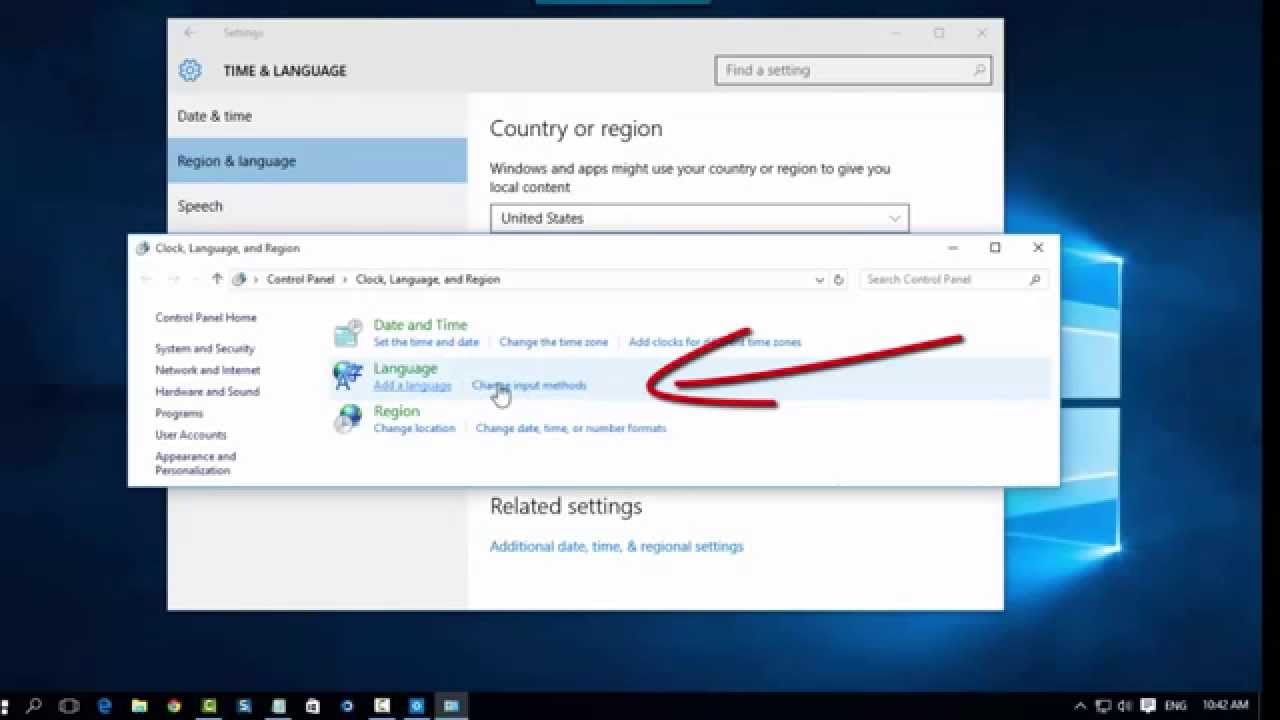The image size is (1280, 720).
Task: Open the Date and Time clock icon
Action: pyautogui.click(x=347, y=333)
